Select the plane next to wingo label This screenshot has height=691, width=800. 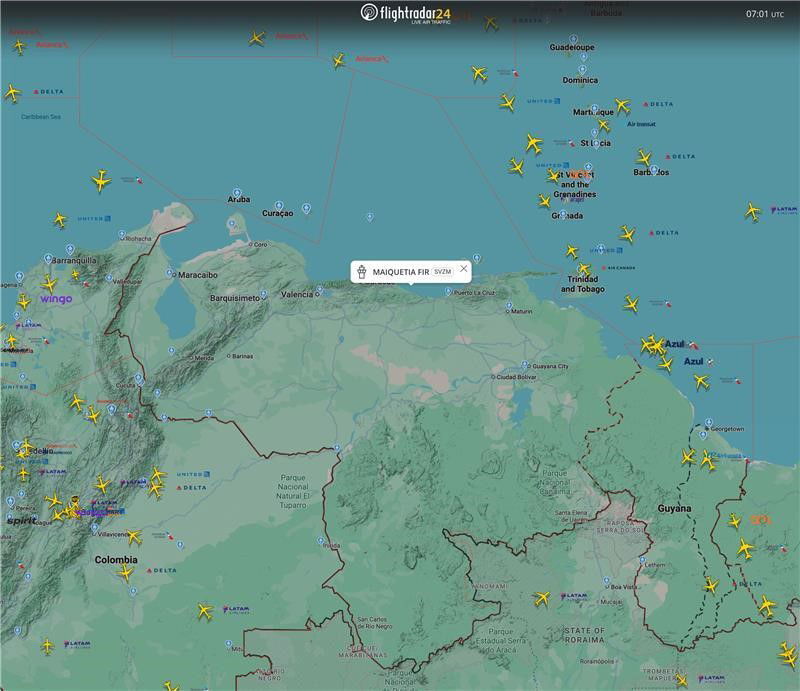(x=48, y=284)
